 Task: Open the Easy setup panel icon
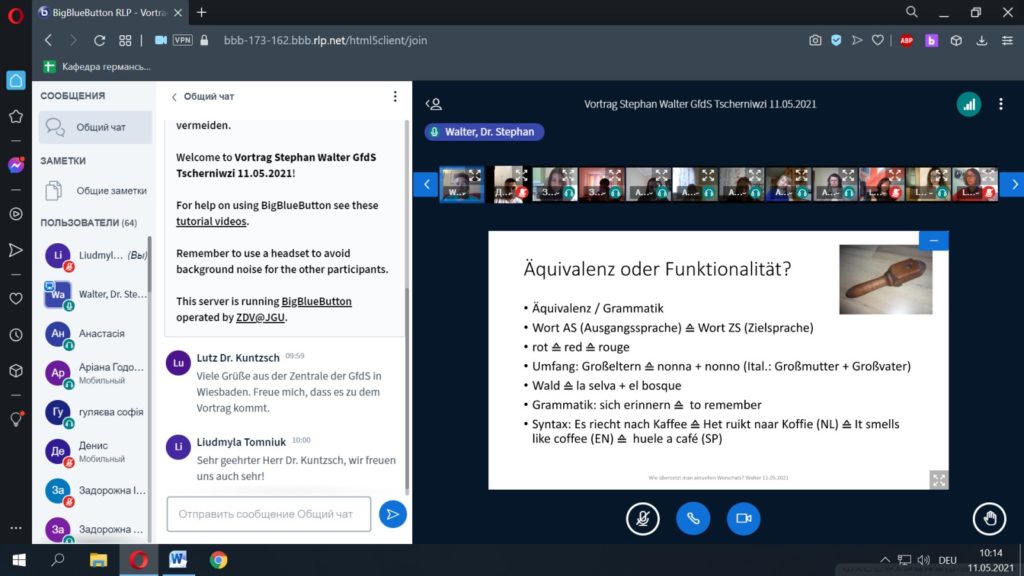click(1007, 40)
